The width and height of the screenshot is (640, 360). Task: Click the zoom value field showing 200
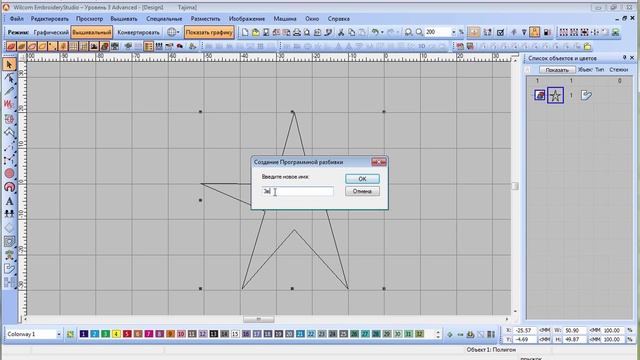pos(438,32)
